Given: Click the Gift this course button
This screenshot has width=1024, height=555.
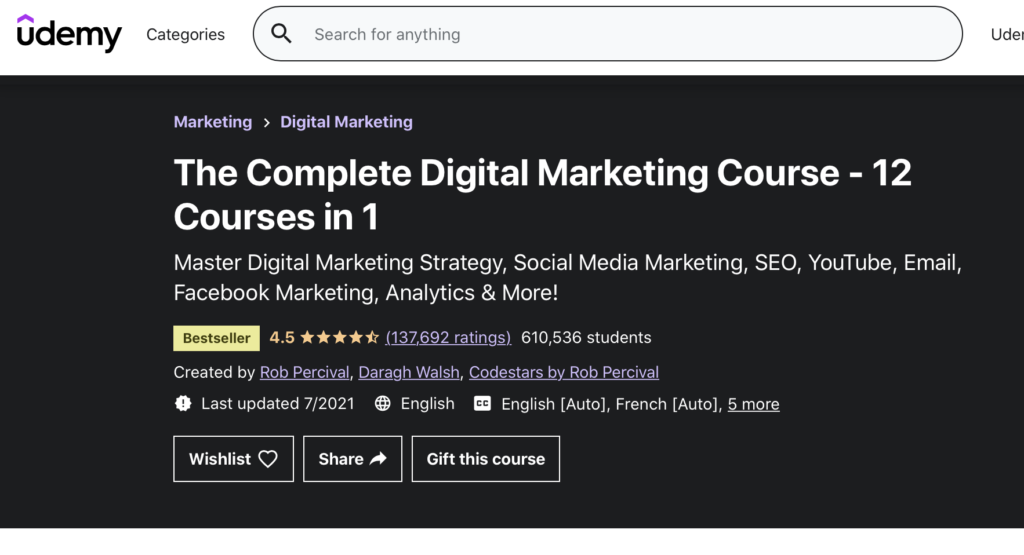Looking at the screenshot, I should point(486,459).
